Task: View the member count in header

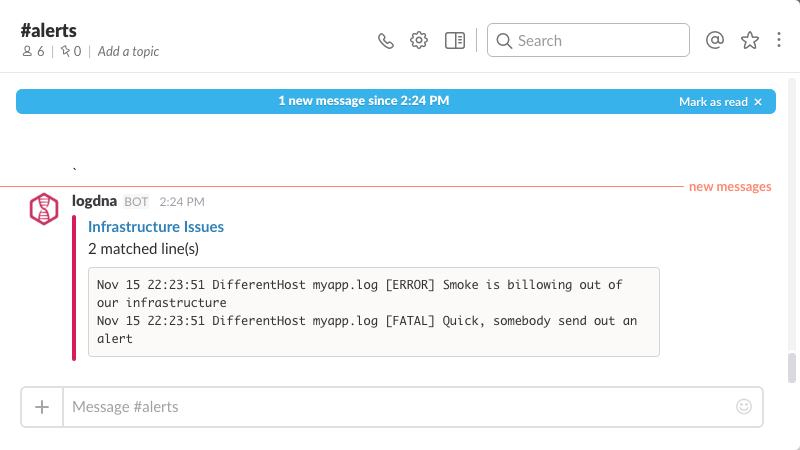Action: coord(33,52)
